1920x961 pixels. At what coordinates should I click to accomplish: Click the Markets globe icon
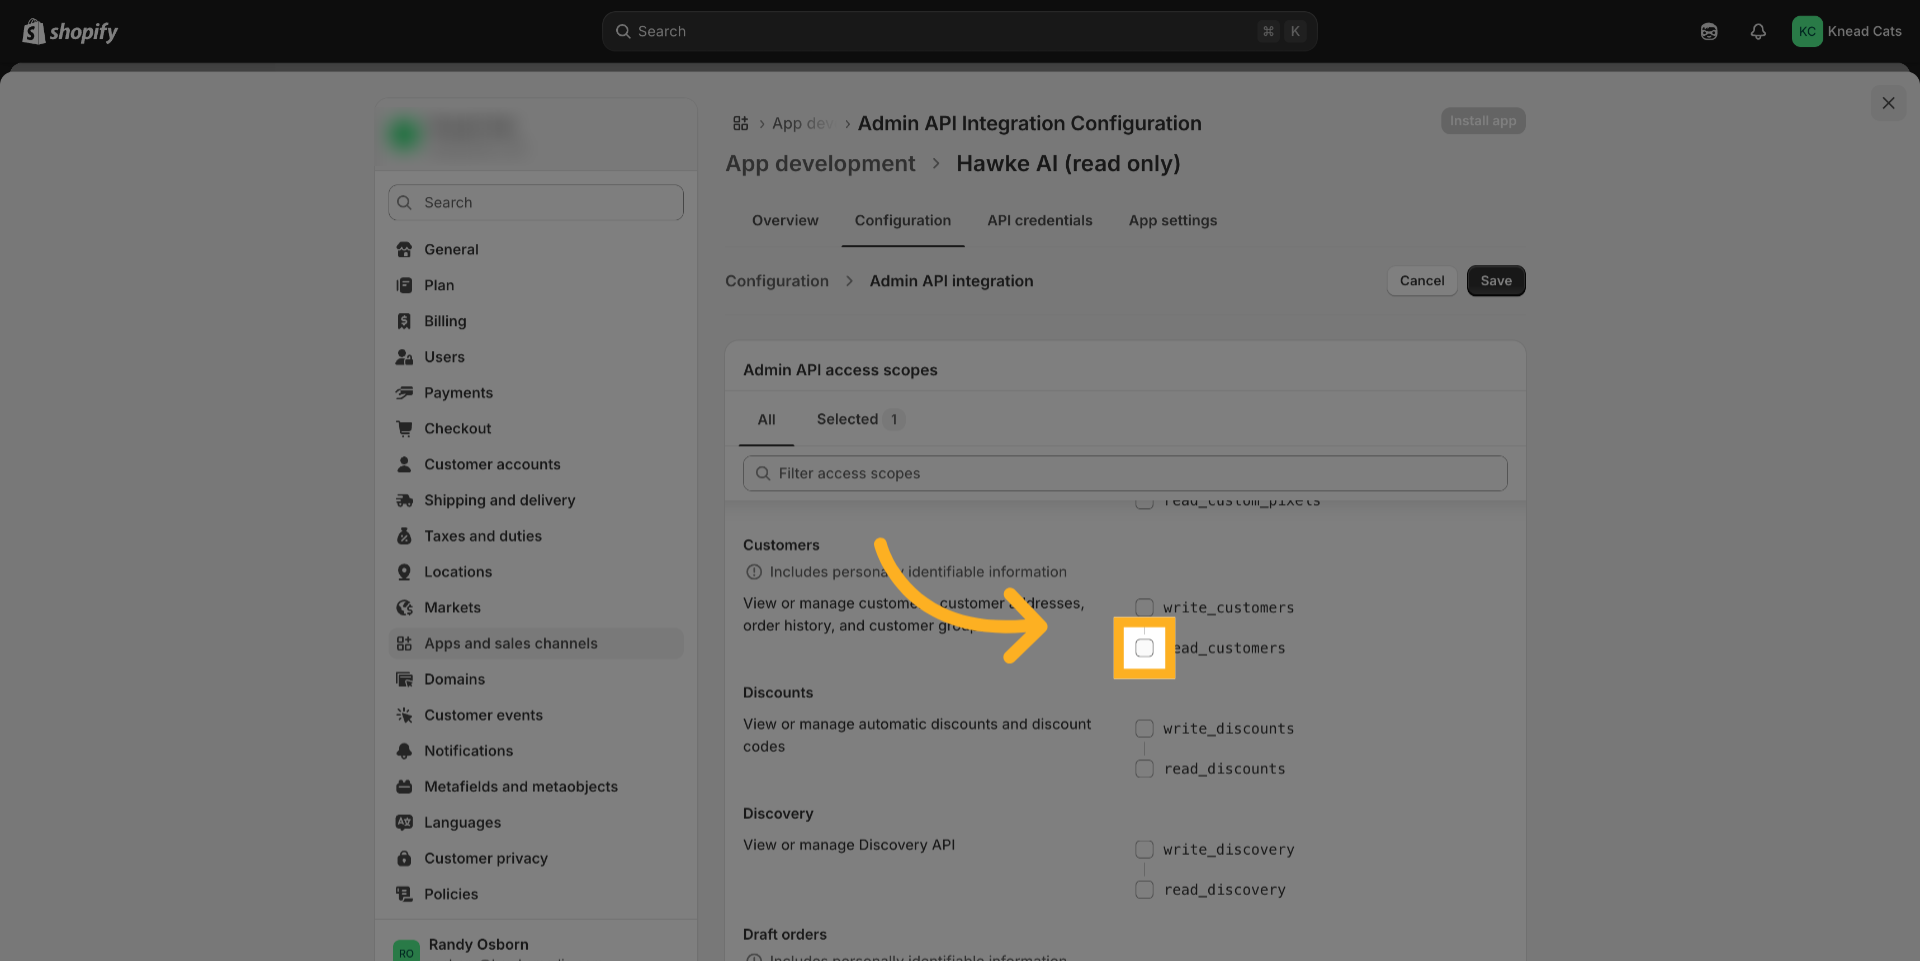(404, 608)
